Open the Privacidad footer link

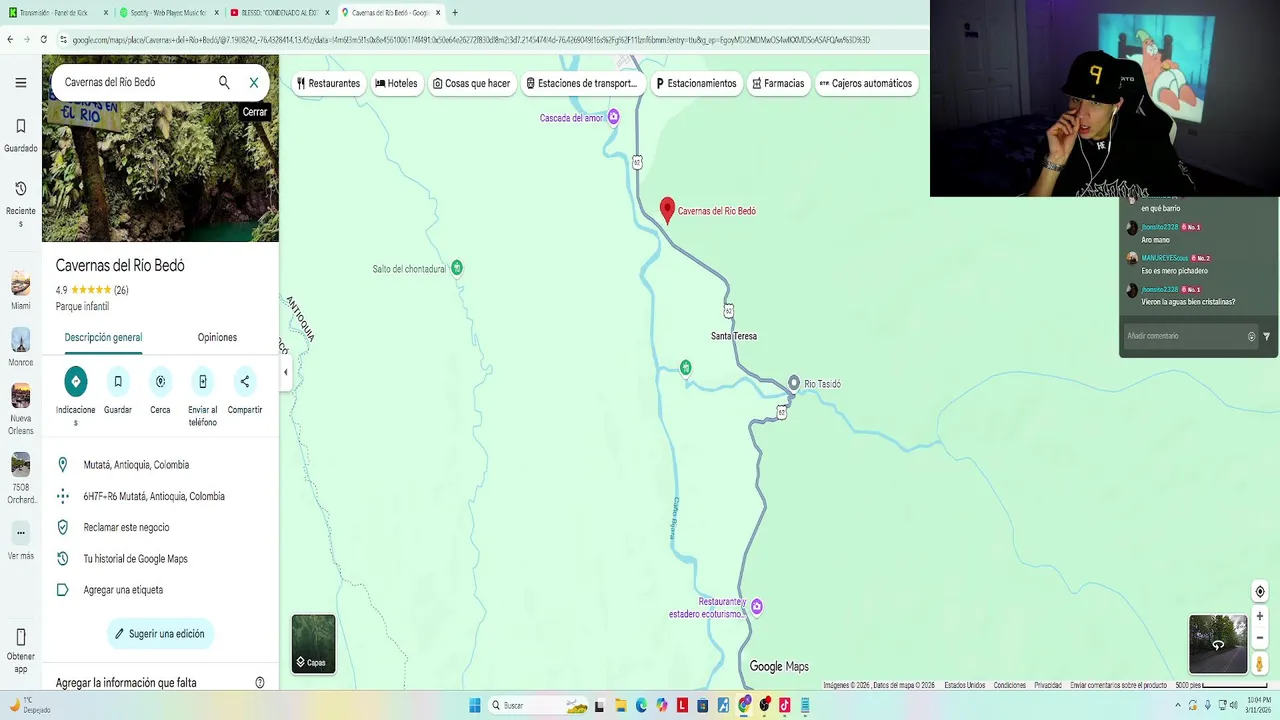pos(1048,685)
